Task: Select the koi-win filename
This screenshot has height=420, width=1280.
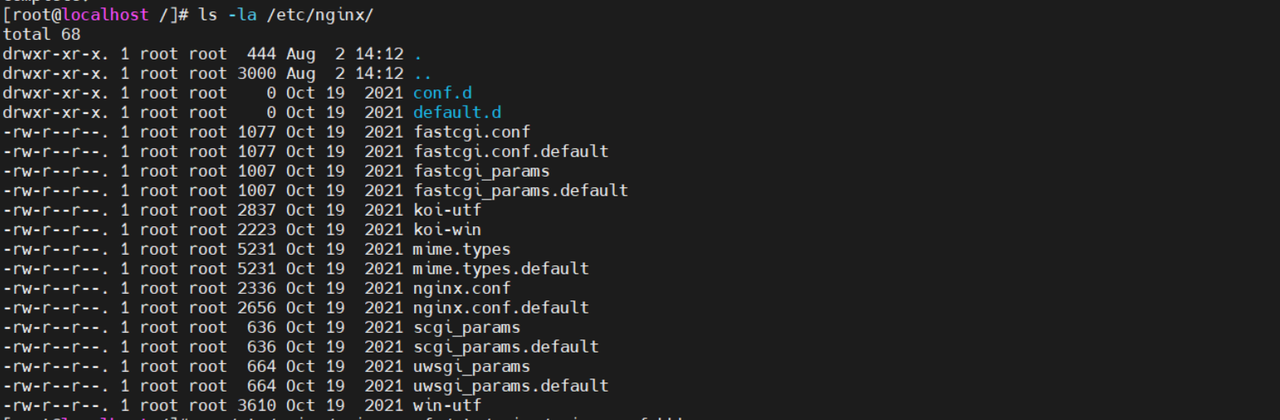Action: click(447, 229)
